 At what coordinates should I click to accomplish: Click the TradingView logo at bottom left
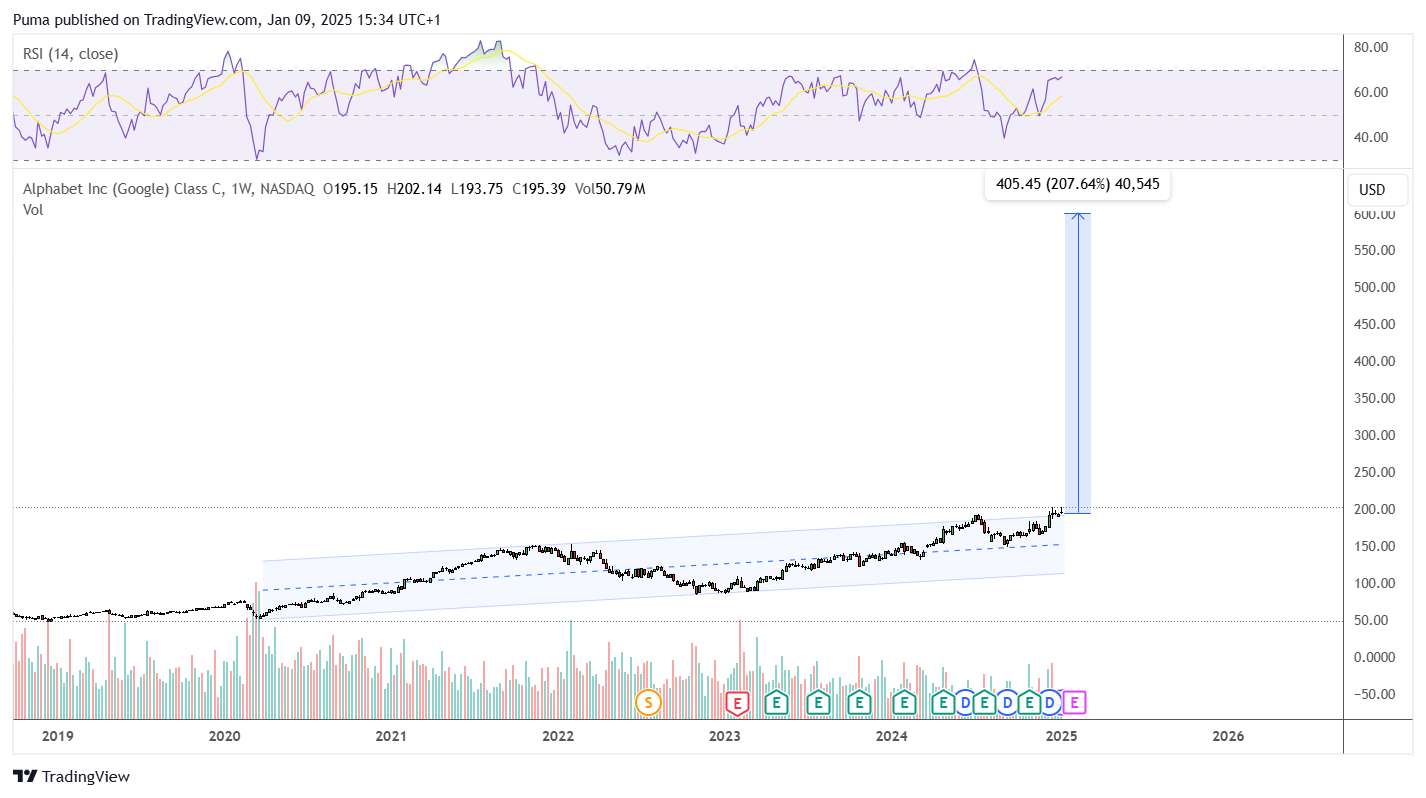(71, 776)
